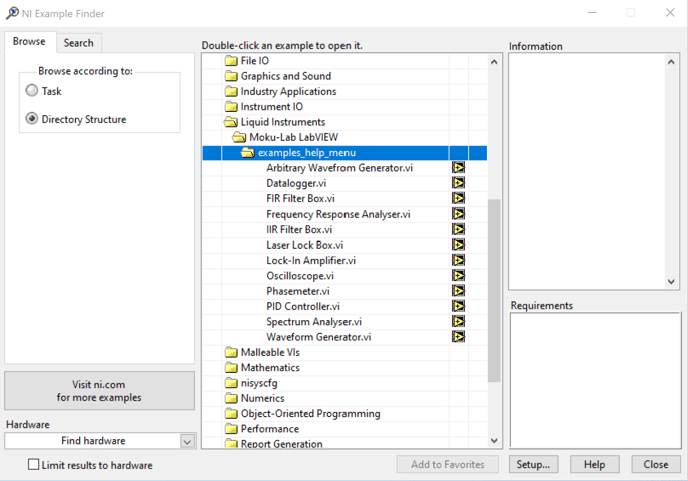688x481 pixels.
Task: Select Spectrum Analyser.vi example name
Action: 314,322
